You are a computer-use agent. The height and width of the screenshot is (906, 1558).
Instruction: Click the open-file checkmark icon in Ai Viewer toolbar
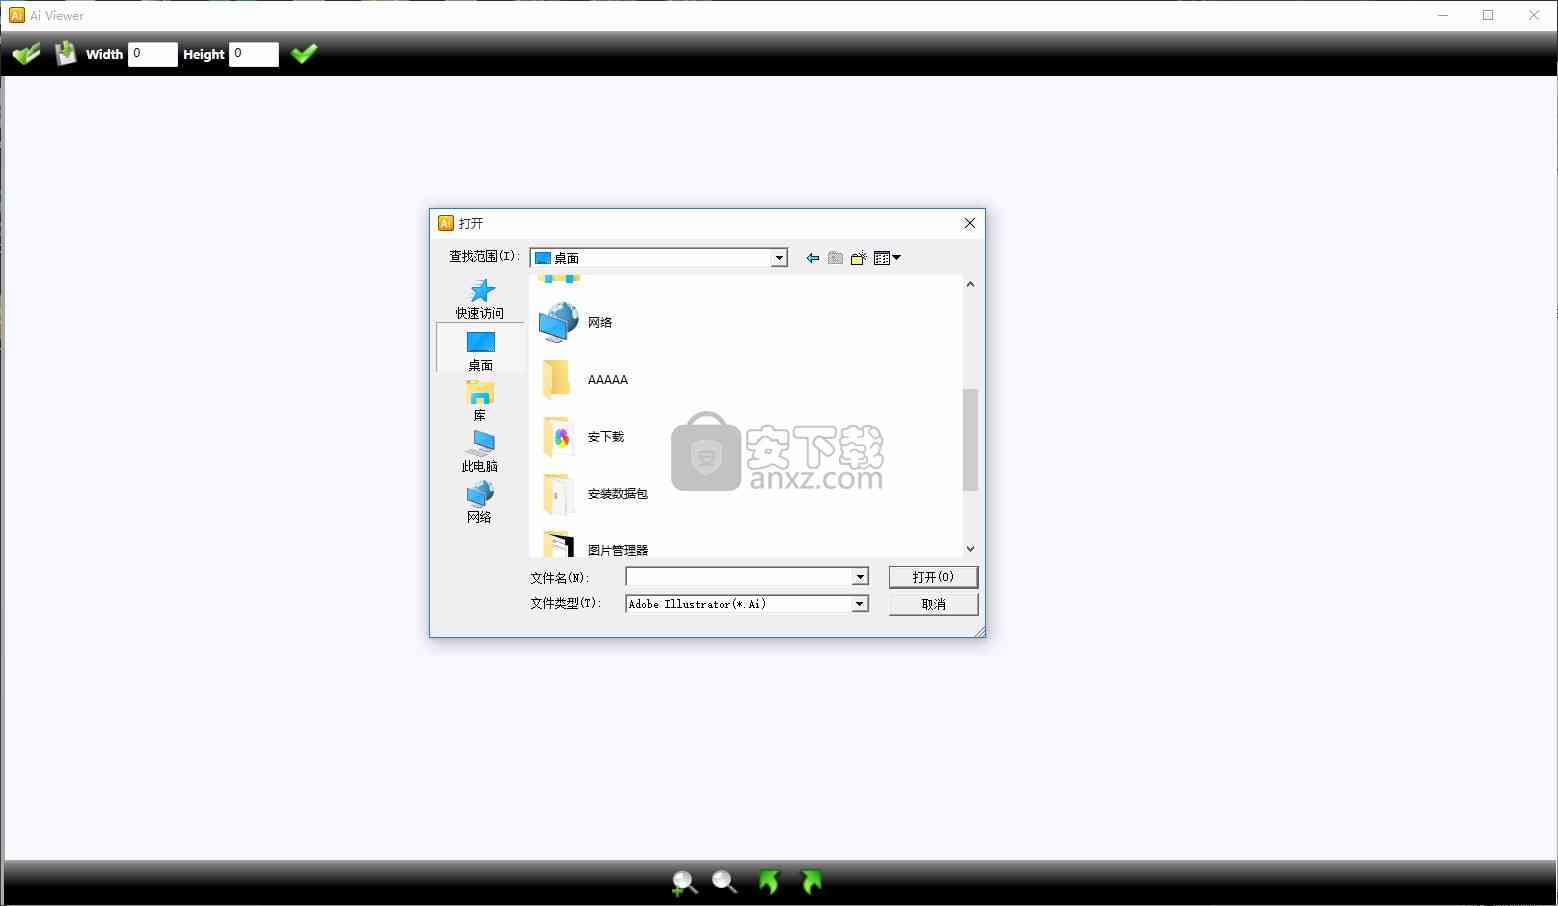point(26,54)
